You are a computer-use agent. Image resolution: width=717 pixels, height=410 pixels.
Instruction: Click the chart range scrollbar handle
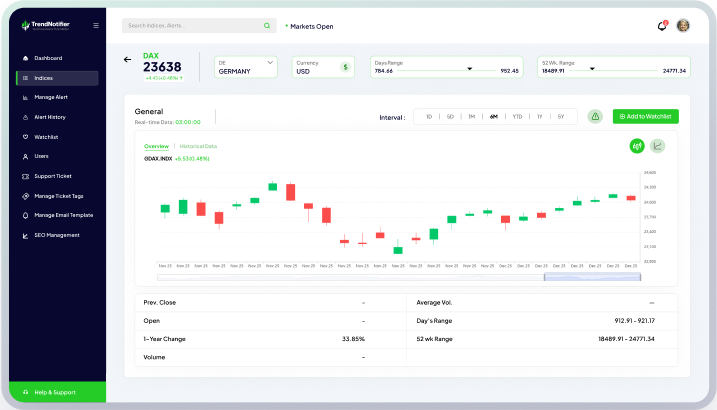pyautogui.click(x=584, y=277)
